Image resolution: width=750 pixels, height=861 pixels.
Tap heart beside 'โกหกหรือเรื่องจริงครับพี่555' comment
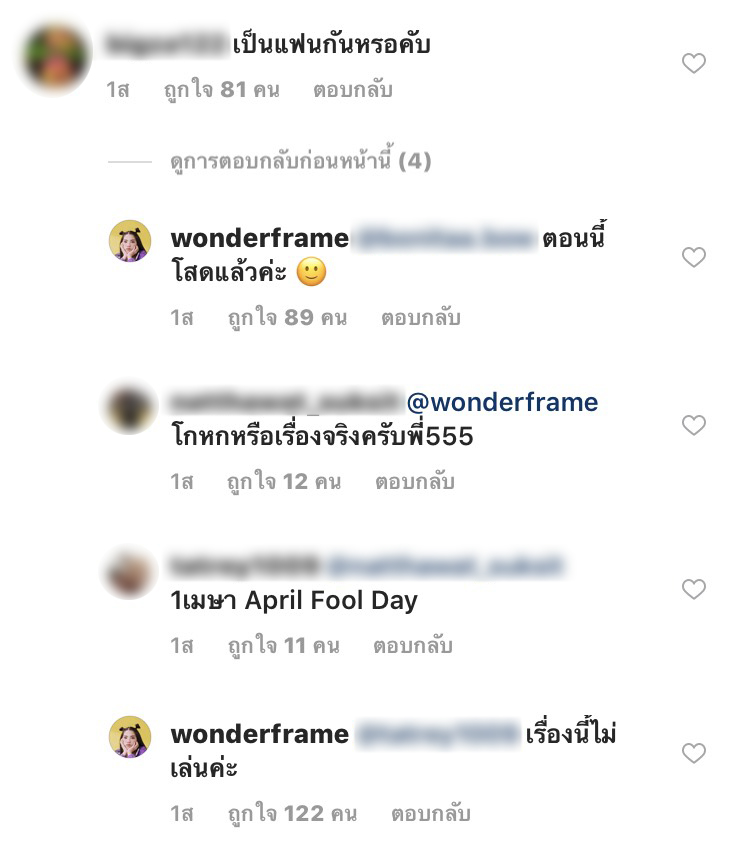click(x=693, y=425)
